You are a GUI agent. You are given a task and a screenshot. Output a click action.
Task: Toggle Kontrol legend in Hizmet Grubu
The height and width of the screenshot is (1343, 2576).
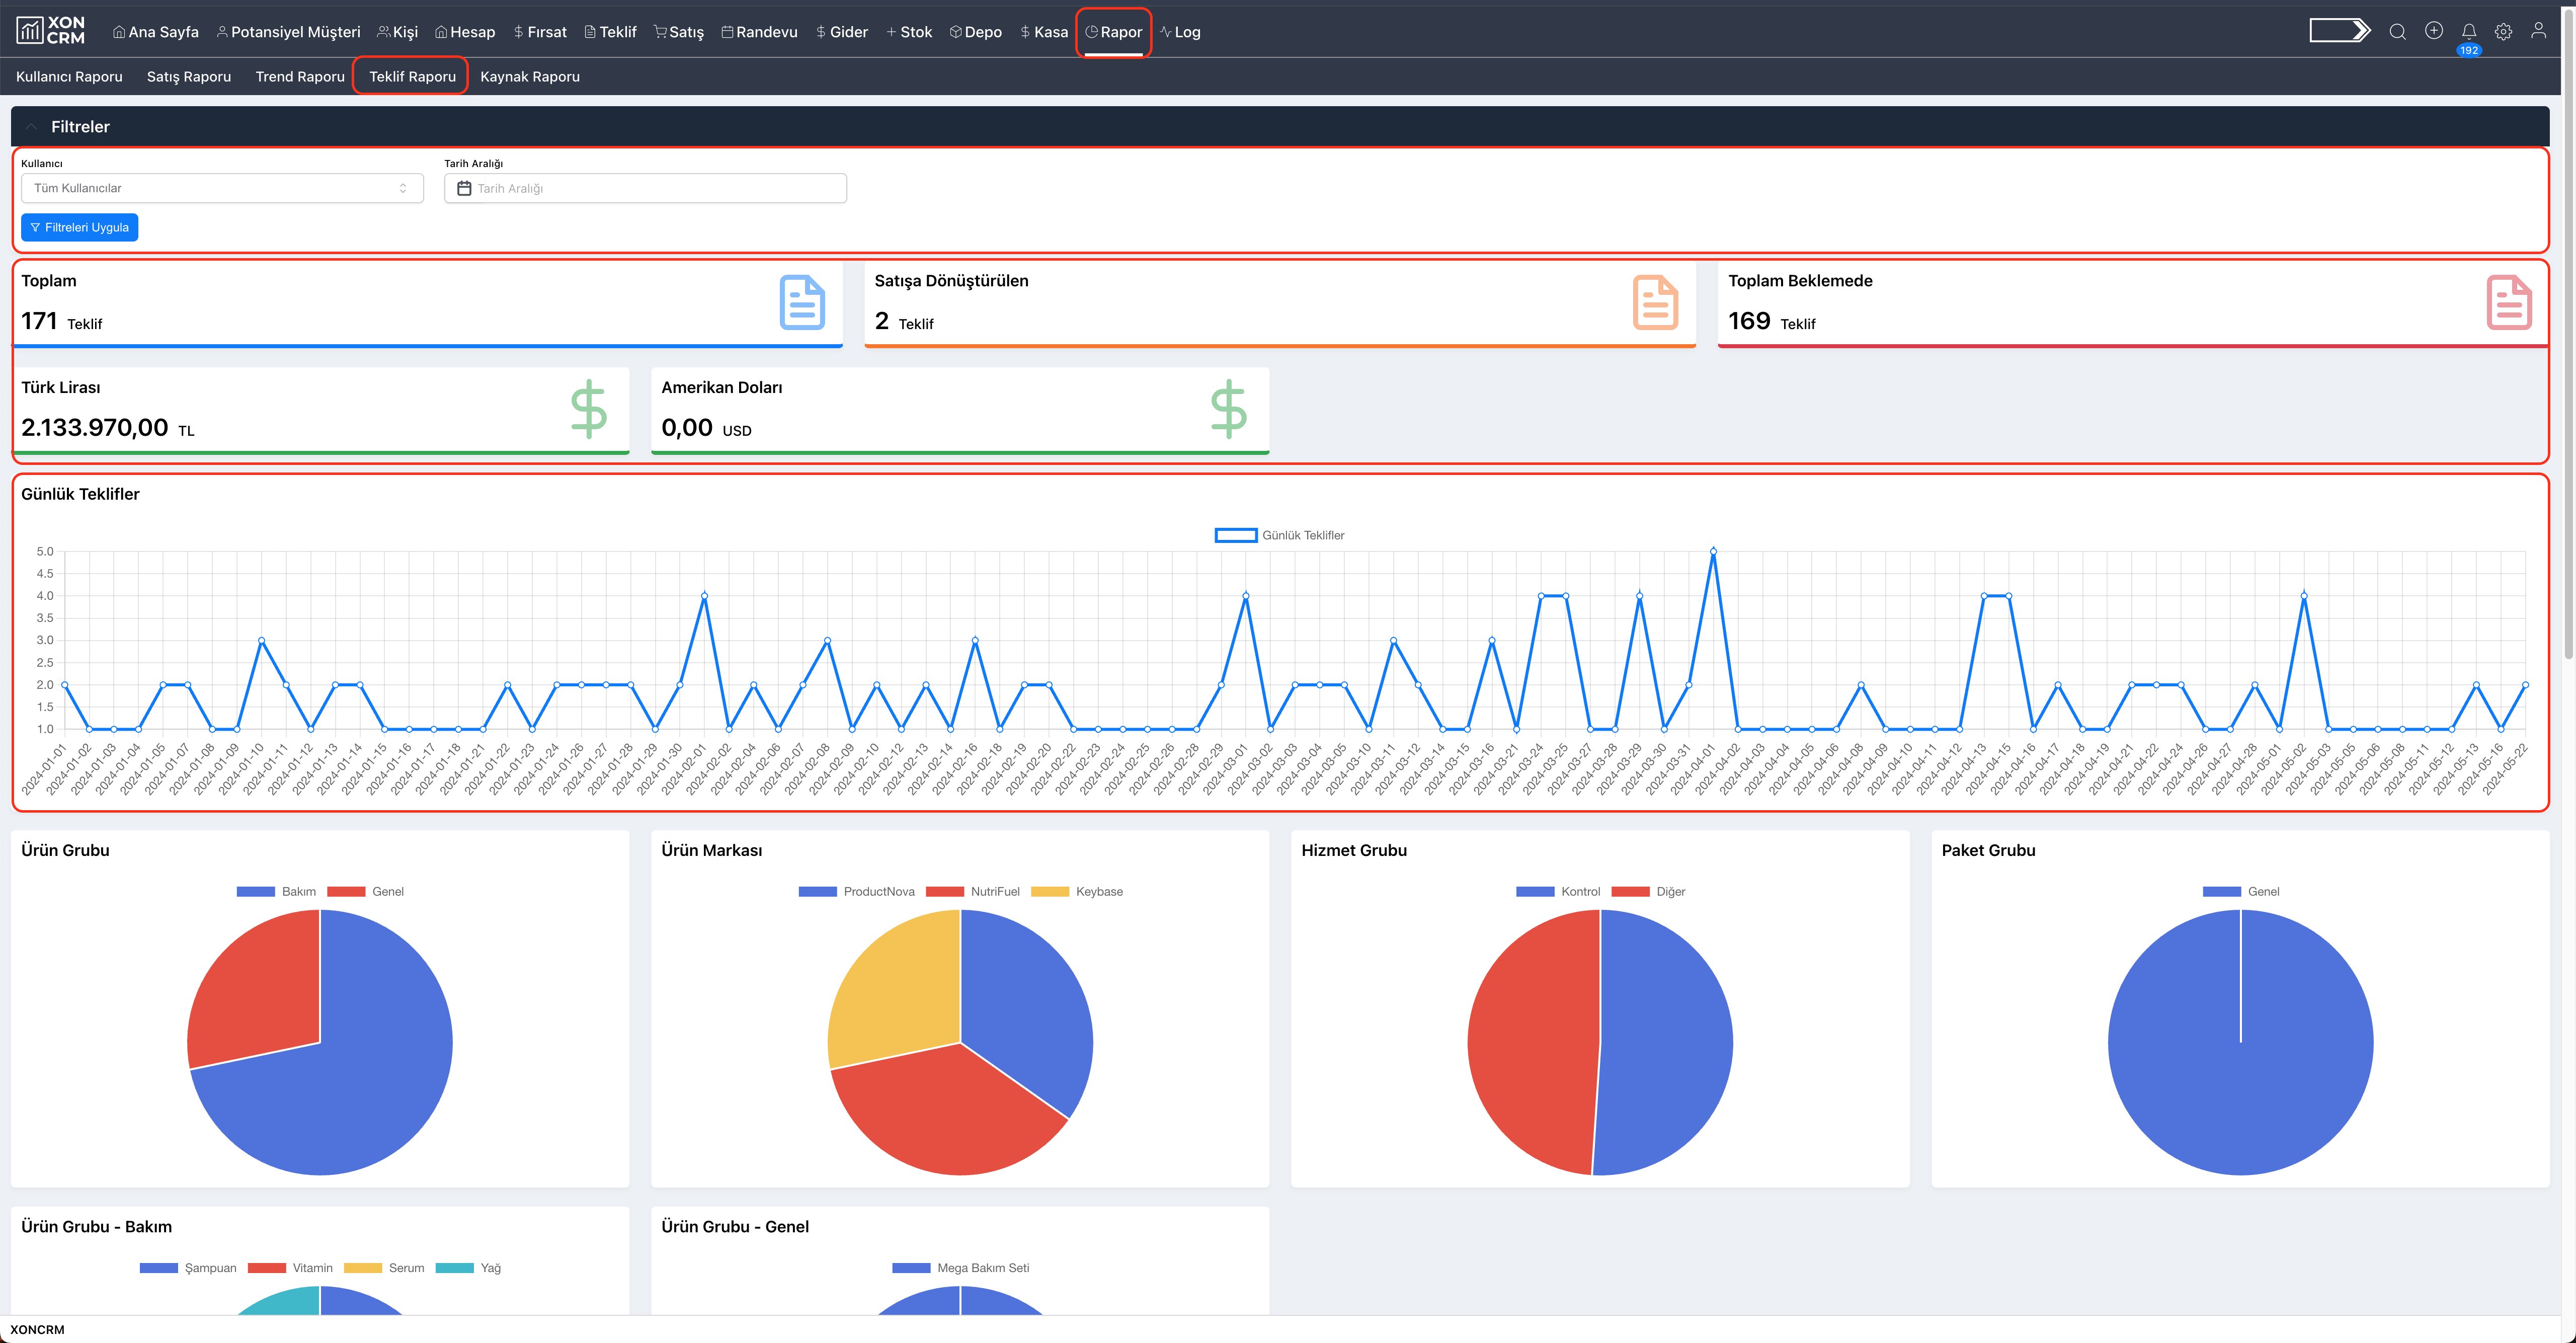tap(1558, 891)
